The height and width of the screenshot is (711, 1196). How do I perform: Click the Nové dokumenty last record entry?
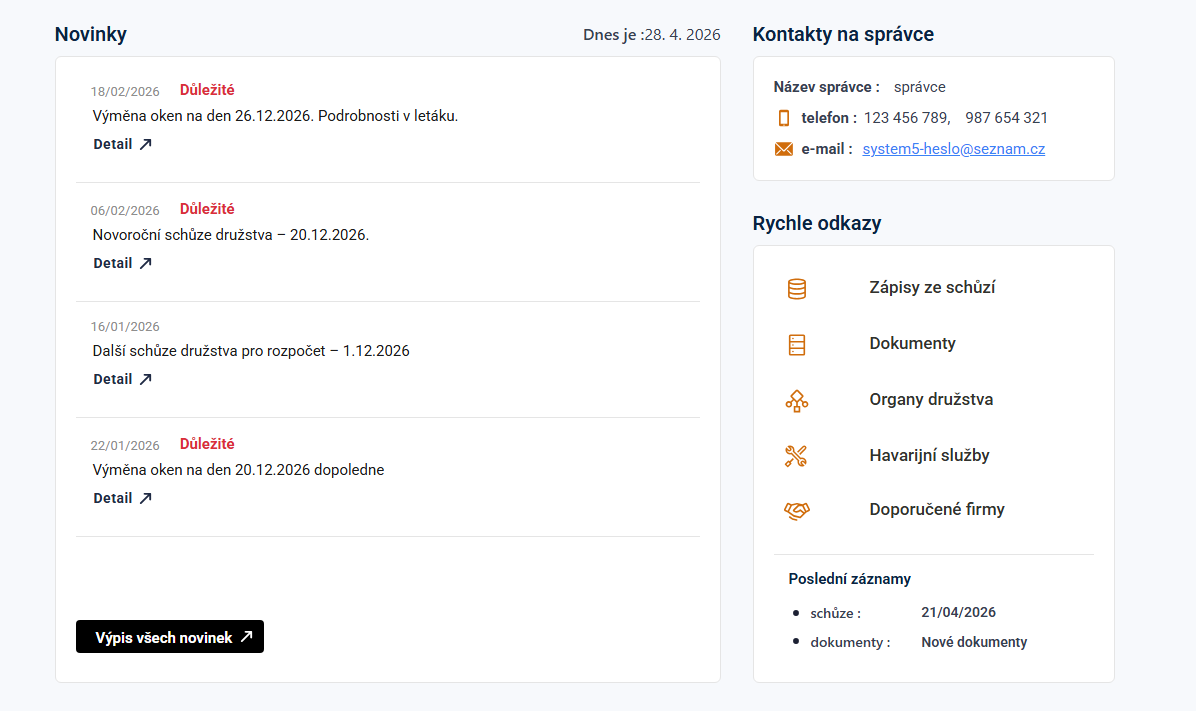[x=973, y=642]
